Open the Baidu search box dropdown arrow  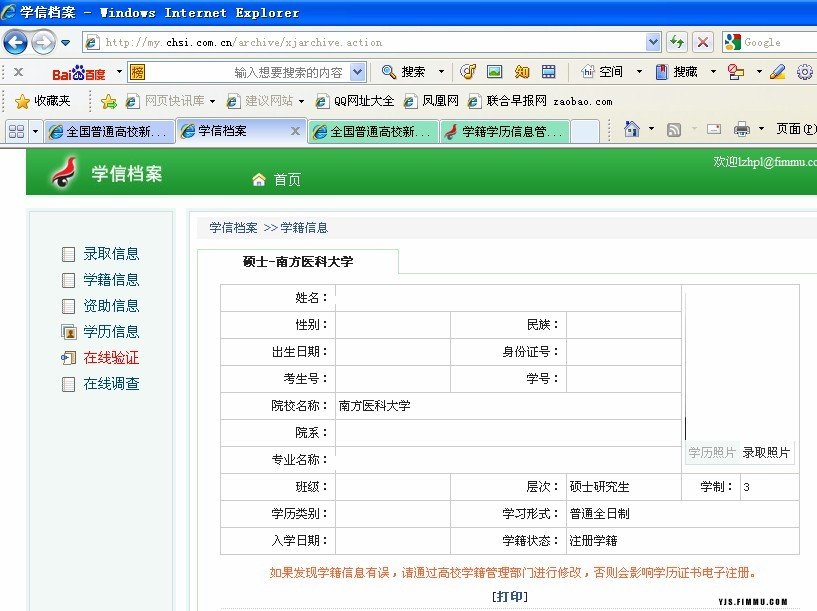[358, 72]
